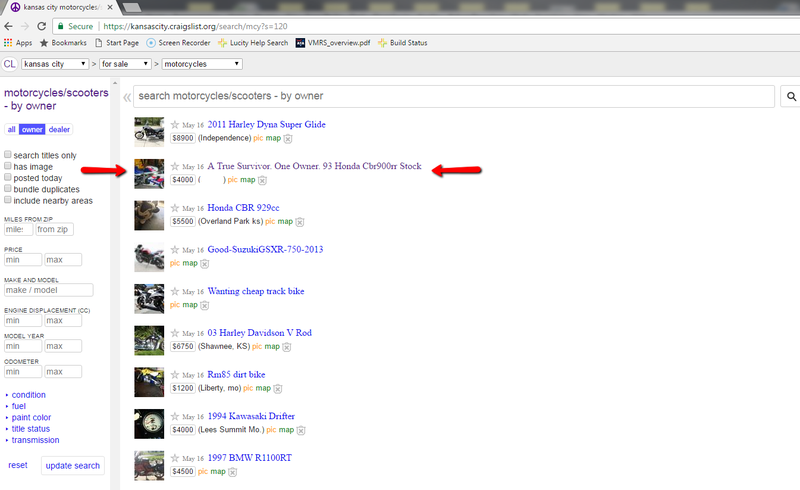Click the search magnifier button
The image size is (800, 490).
tap(791, 96)
